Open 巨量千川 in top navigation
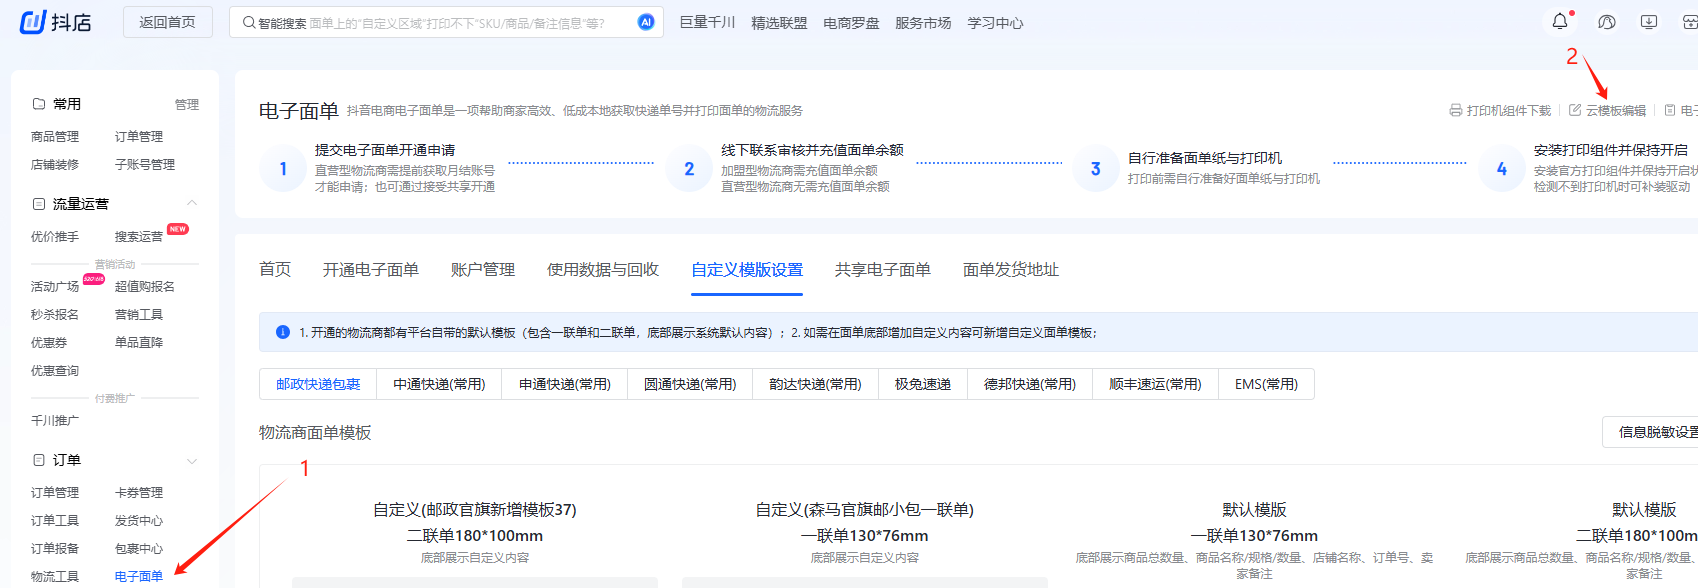 click(707, 22)
